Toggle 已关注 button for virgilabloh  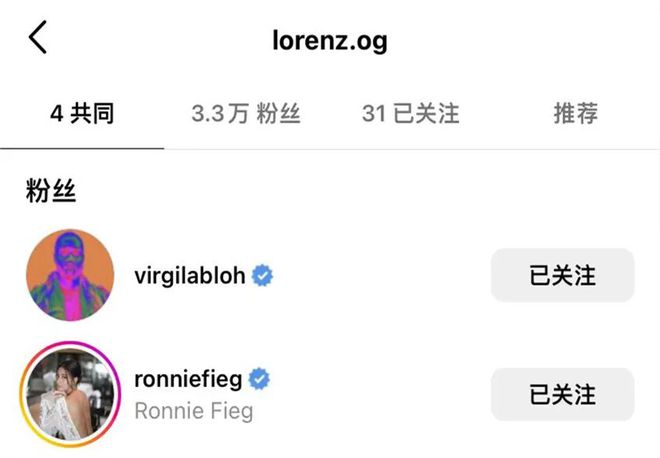pyautogui.click(x=562, y=275)
